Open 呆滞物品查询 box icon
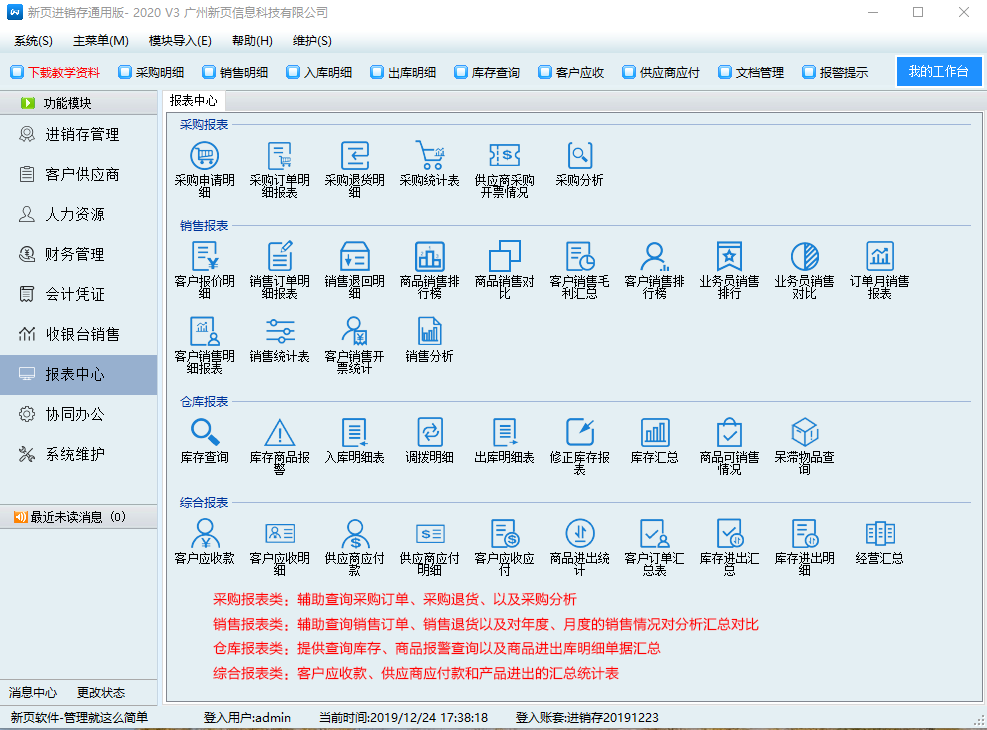 coord(804,432)
